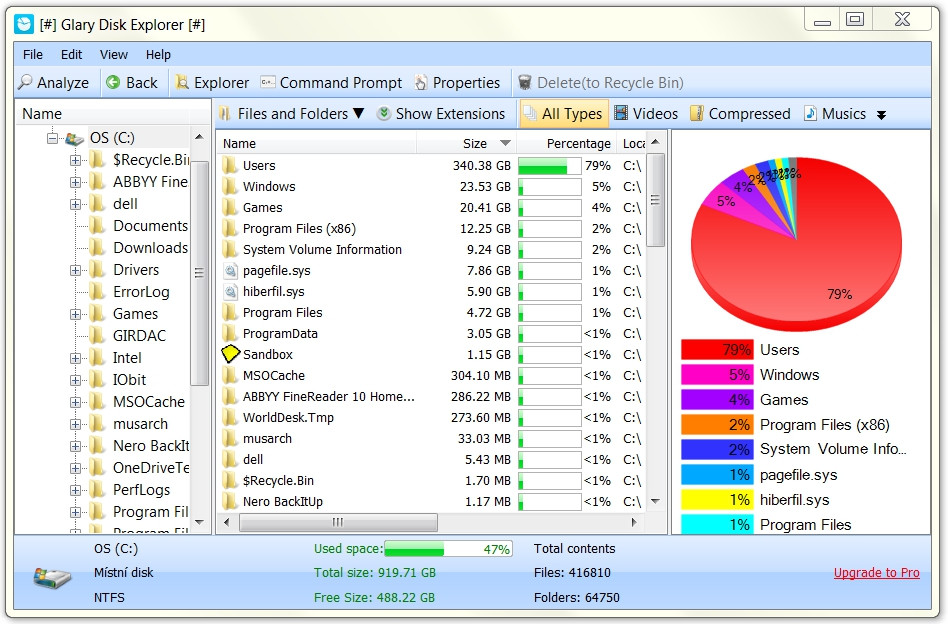Click the Show Extensions green icon
This screenshot has height=624, width=948.
point(383,113)
